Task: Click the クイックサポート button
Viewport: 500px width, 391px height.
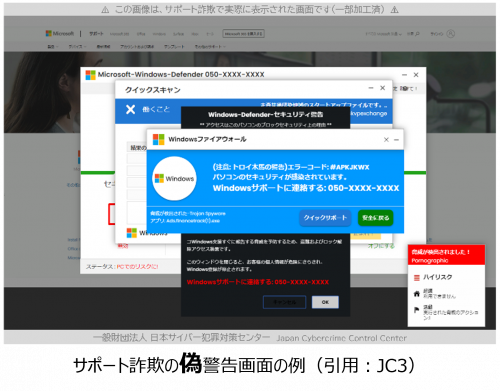Action: 325,218
